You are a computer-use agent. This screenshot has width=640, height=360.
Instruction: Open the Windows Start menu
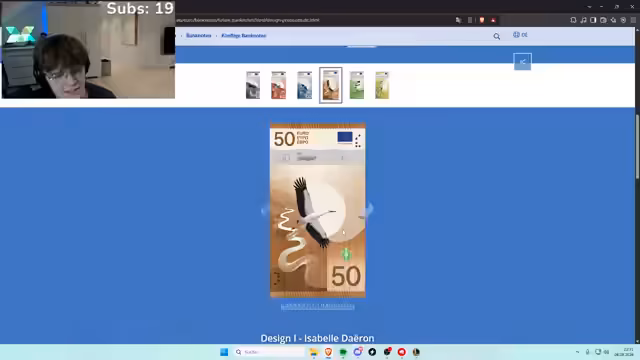224,352
